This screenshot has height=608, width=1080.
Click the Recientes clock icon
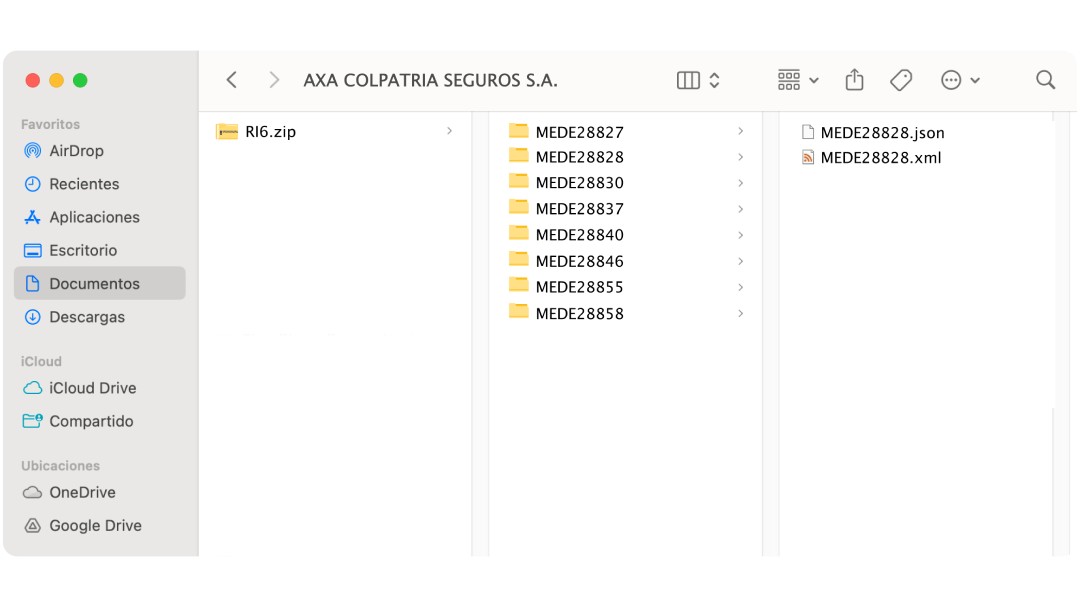point(32,184)
